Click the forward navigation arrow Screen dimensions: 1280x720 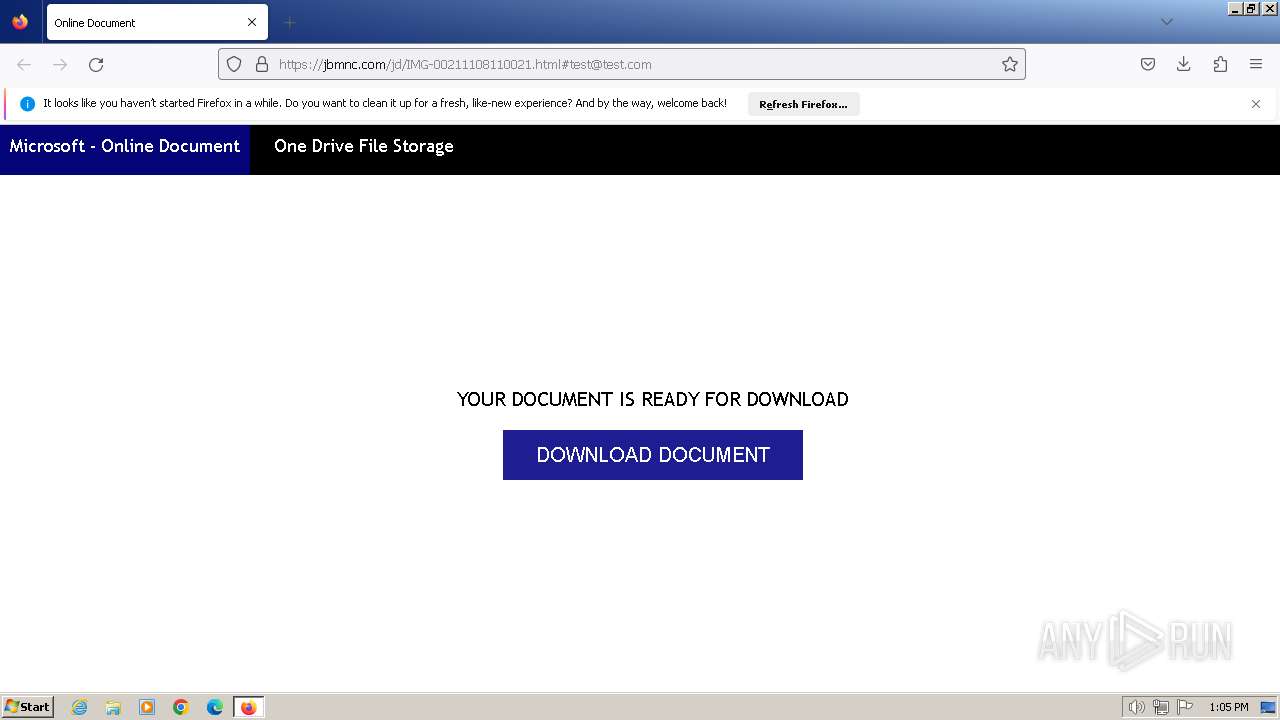(60, 64)
